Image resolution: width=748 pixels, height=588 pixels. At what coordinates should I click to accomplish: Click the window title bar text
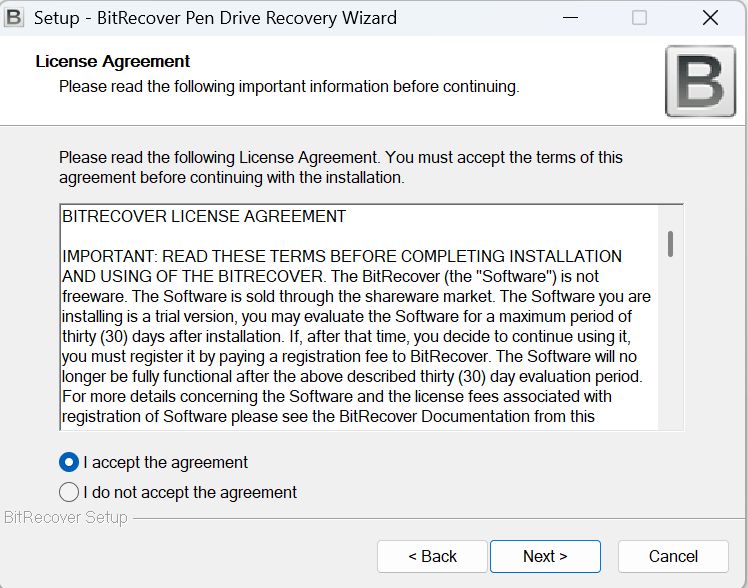tap(215, 18)
